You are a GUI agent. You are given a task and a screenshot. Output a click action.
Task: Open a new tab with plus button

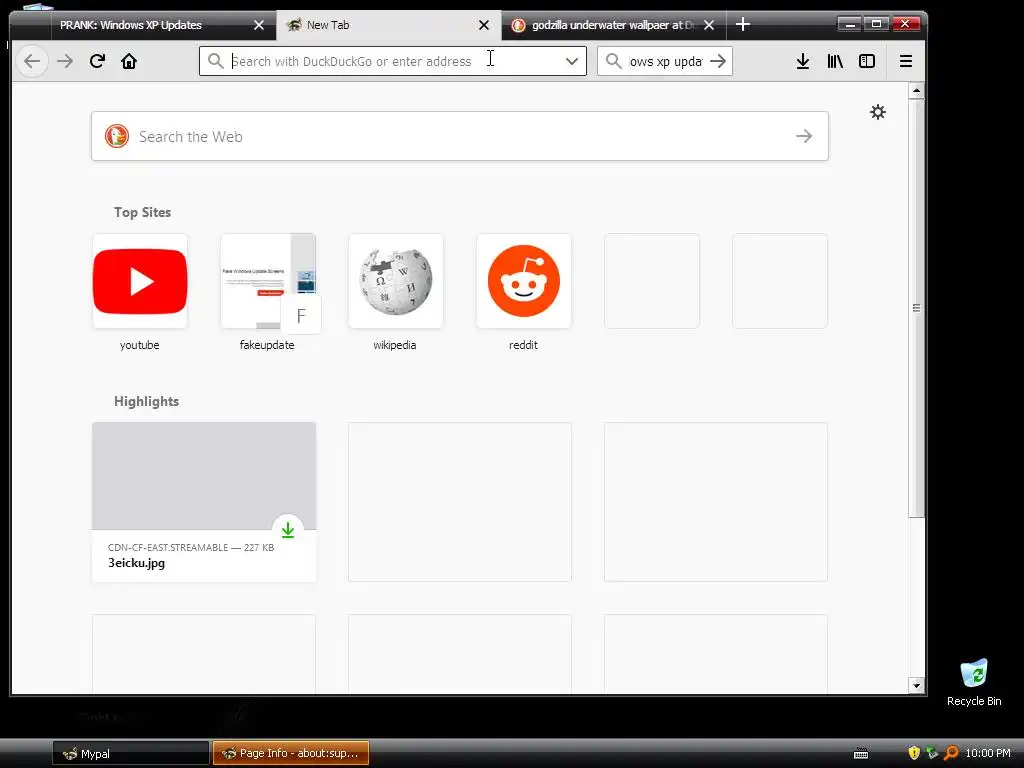coord(743,25)
